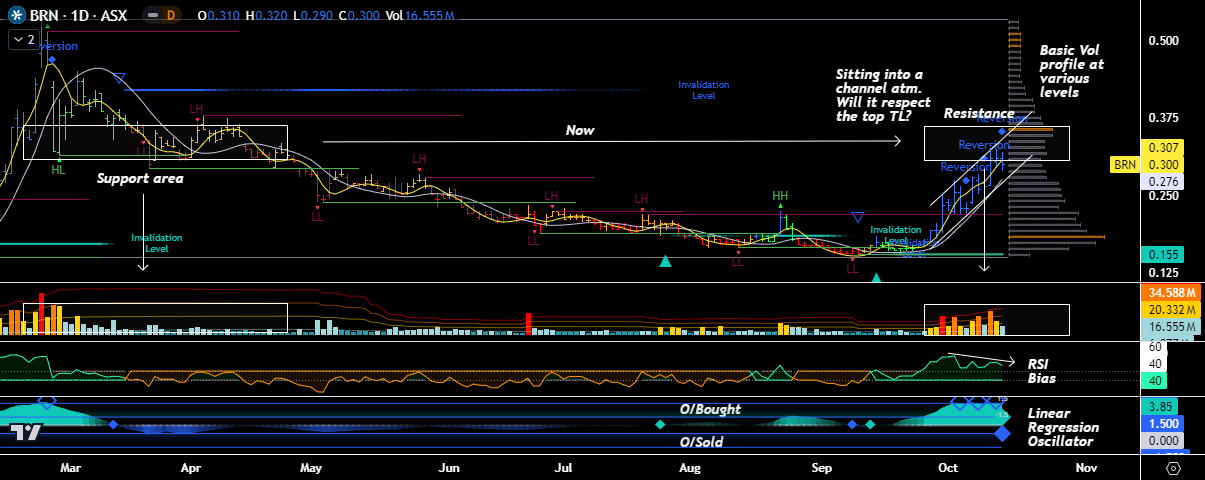Screen dimensions: 1205x480
Task: Click the blue down-triangle marker near March
Action: click(x=120, y=79)
